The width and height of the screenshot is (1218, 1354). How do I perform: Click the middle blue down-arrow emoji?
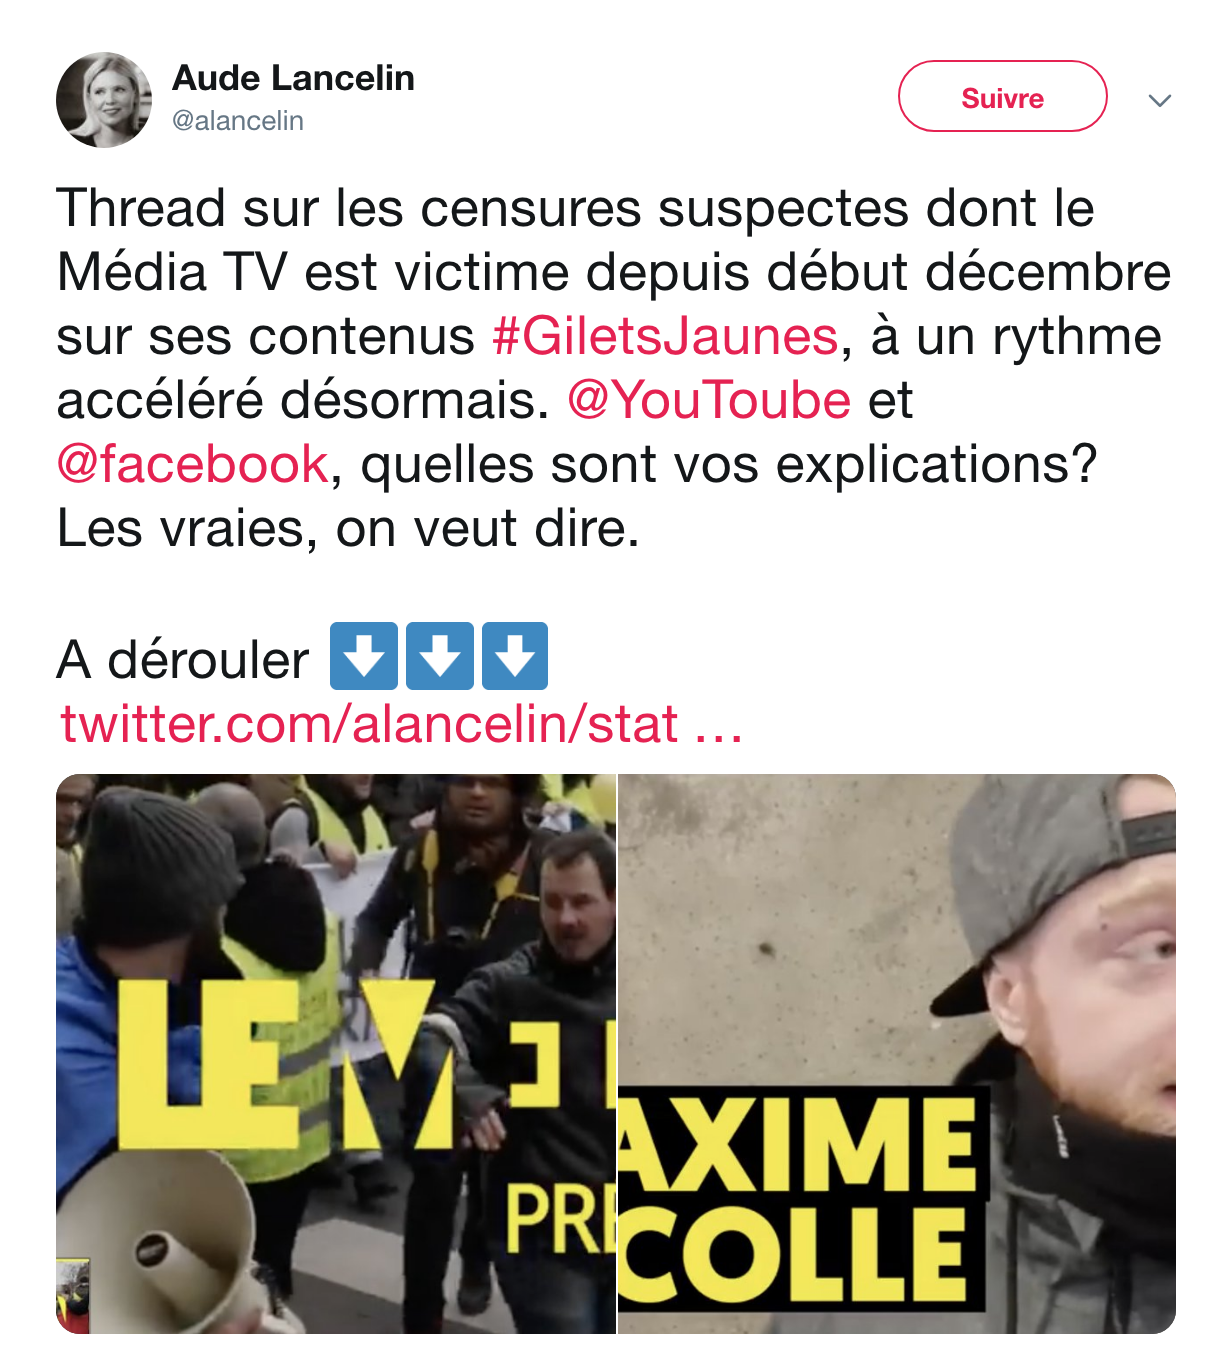click(440, 656)
